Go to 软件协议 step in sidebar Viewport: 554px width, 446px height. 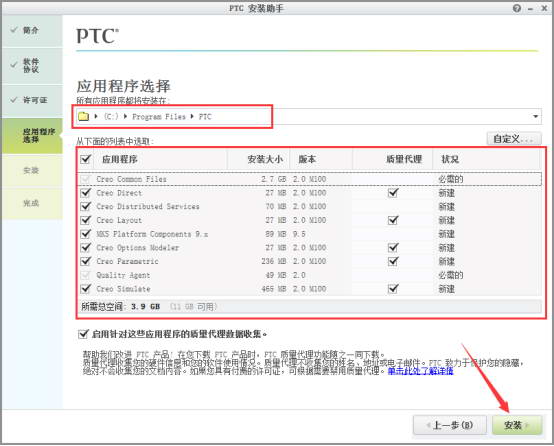point(32,66)
